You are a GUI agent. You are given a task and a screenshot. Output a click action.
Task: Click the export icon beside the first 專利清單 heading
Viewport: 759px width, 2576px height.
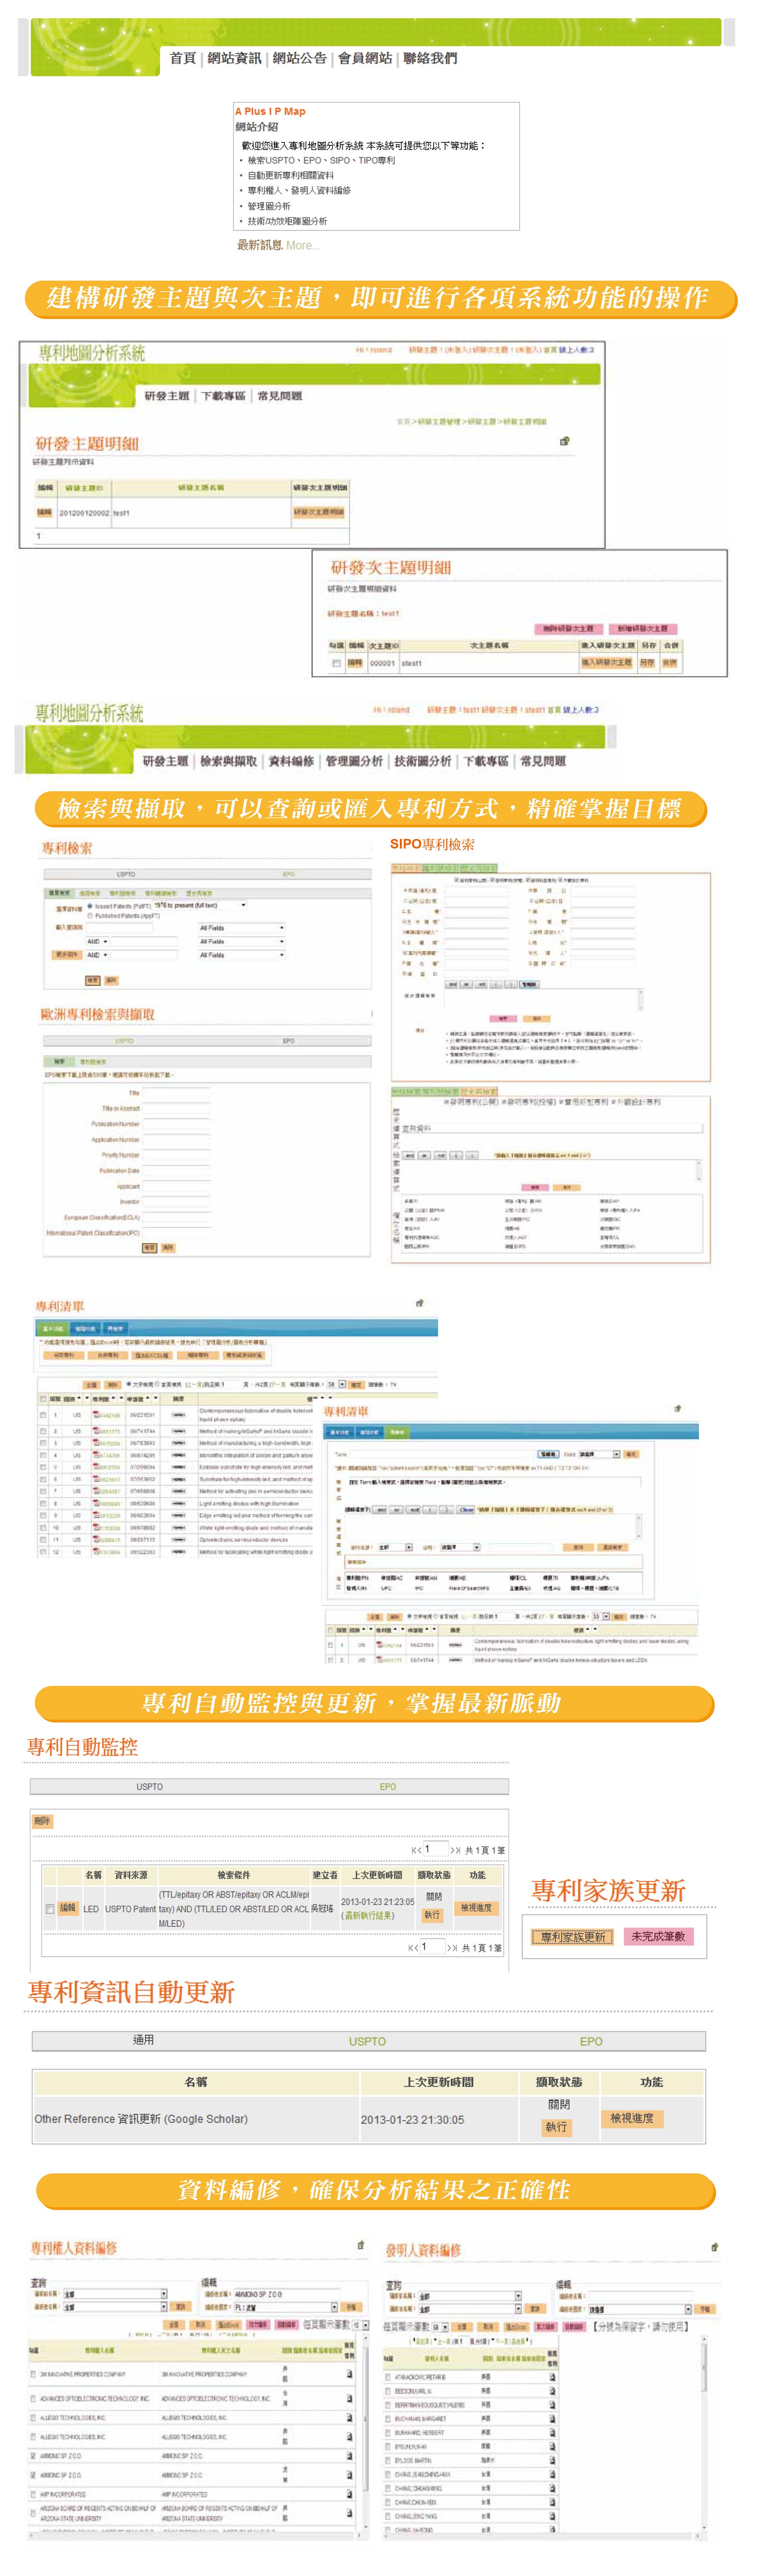[420, 1303]
